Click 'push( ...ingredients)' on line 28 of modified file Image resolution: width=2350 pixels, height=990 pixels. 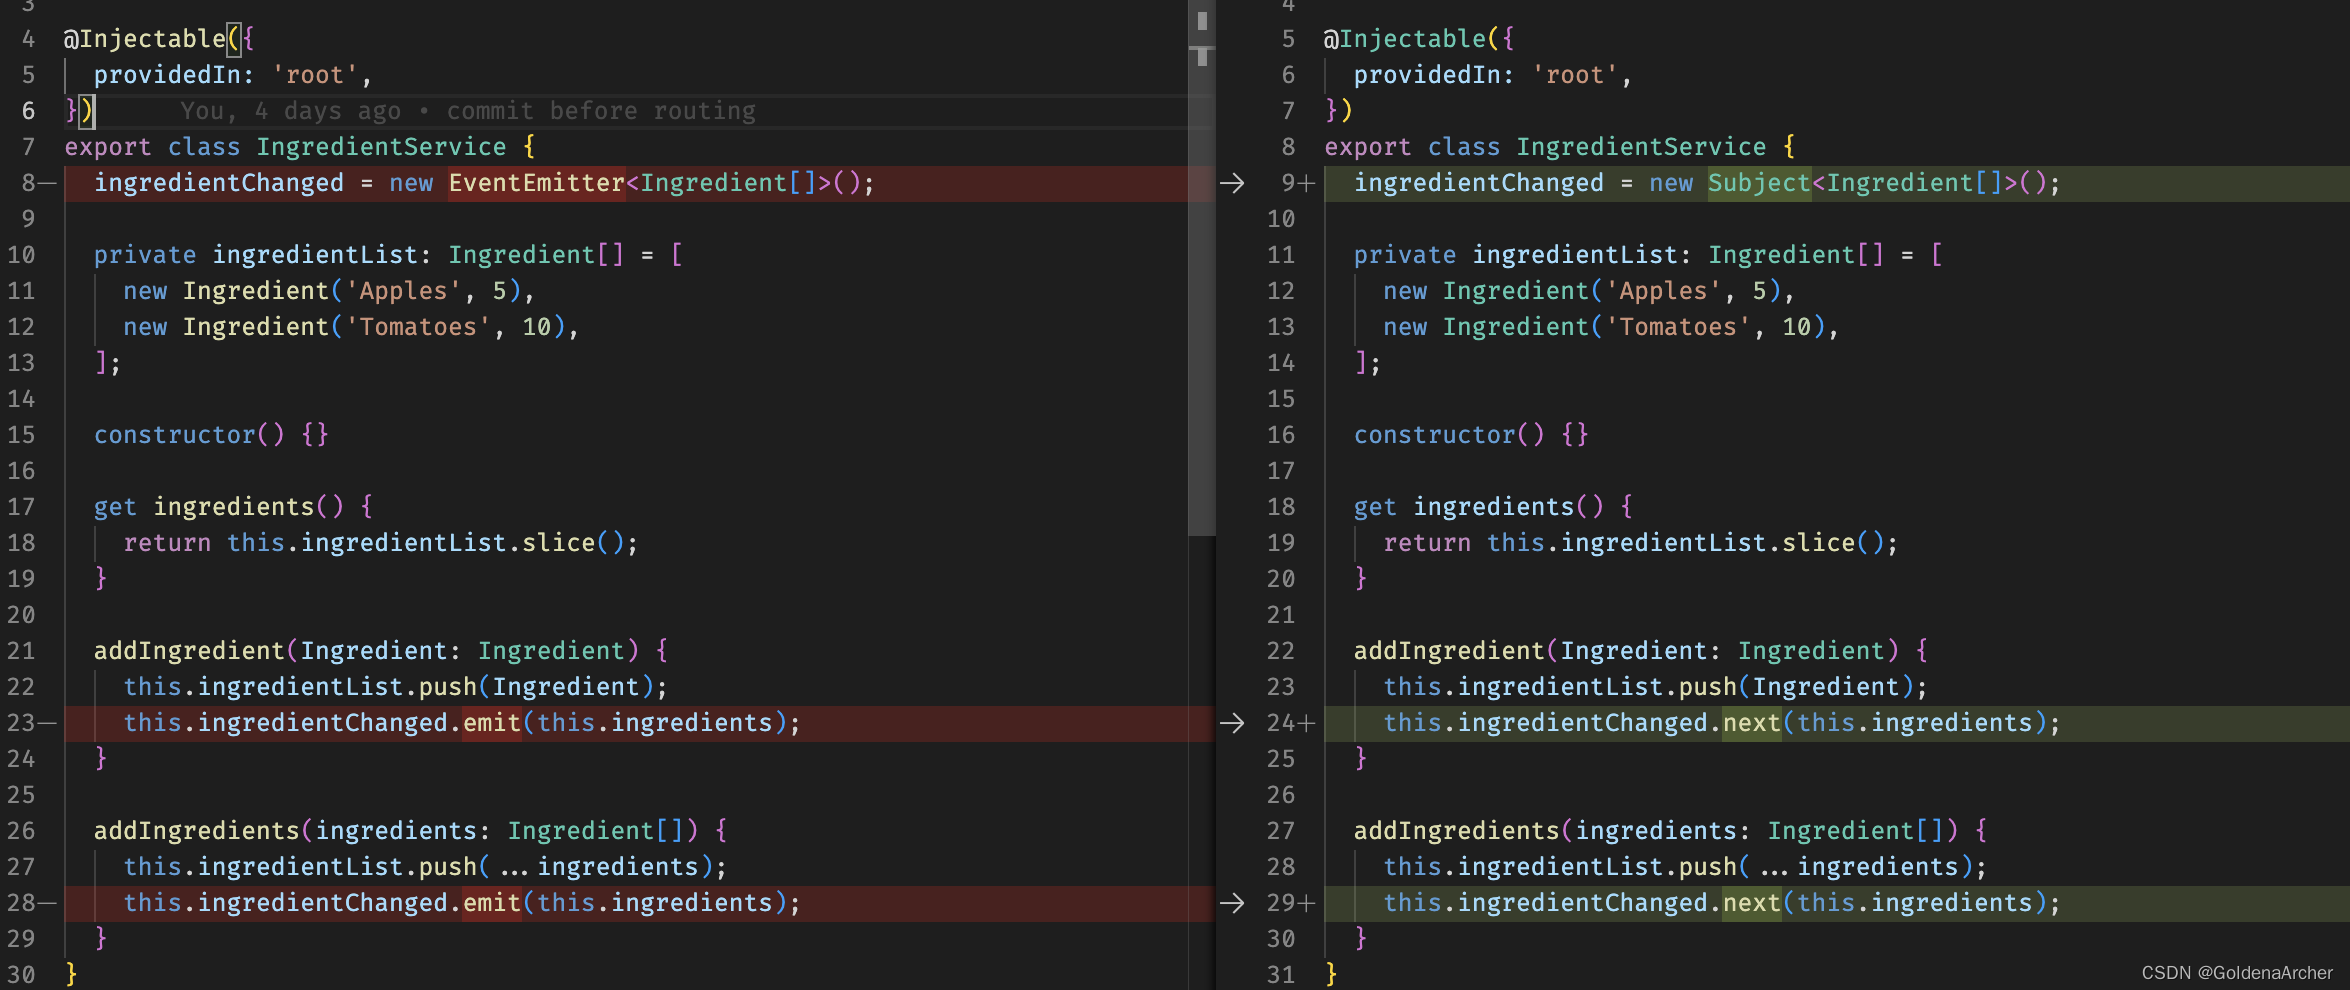[x=1826, y=867]
